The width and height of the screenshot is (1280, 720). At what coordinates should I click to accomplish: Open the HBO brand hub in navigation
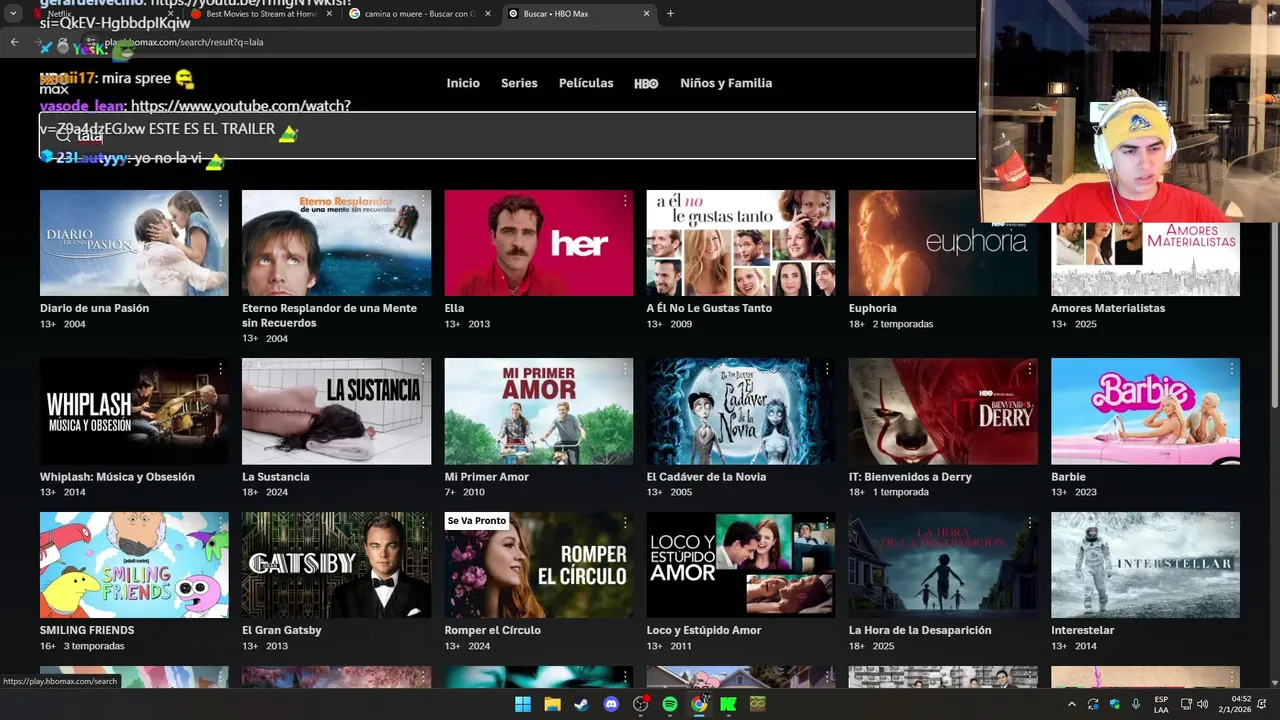646,84
